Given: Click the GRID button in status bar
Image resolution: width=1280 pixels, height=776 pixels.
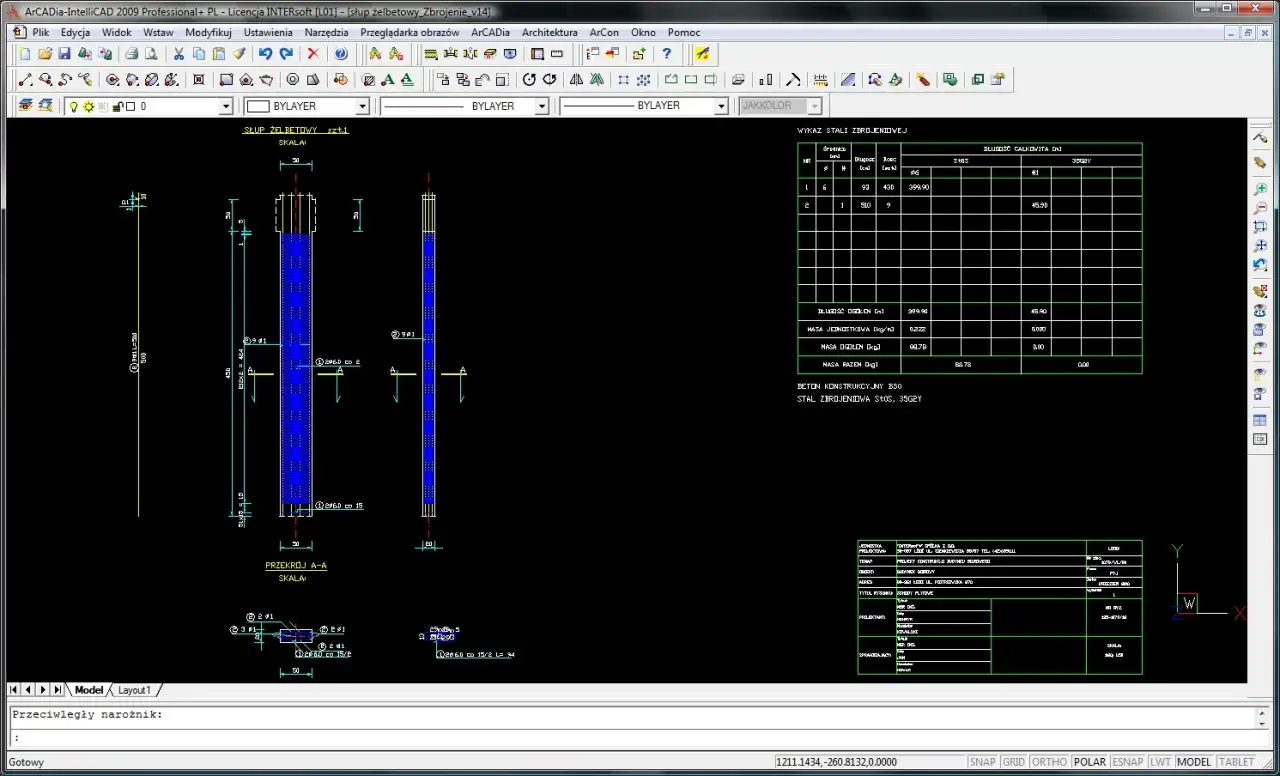Looking at the screenshot, I should [x=1013, y=762].
